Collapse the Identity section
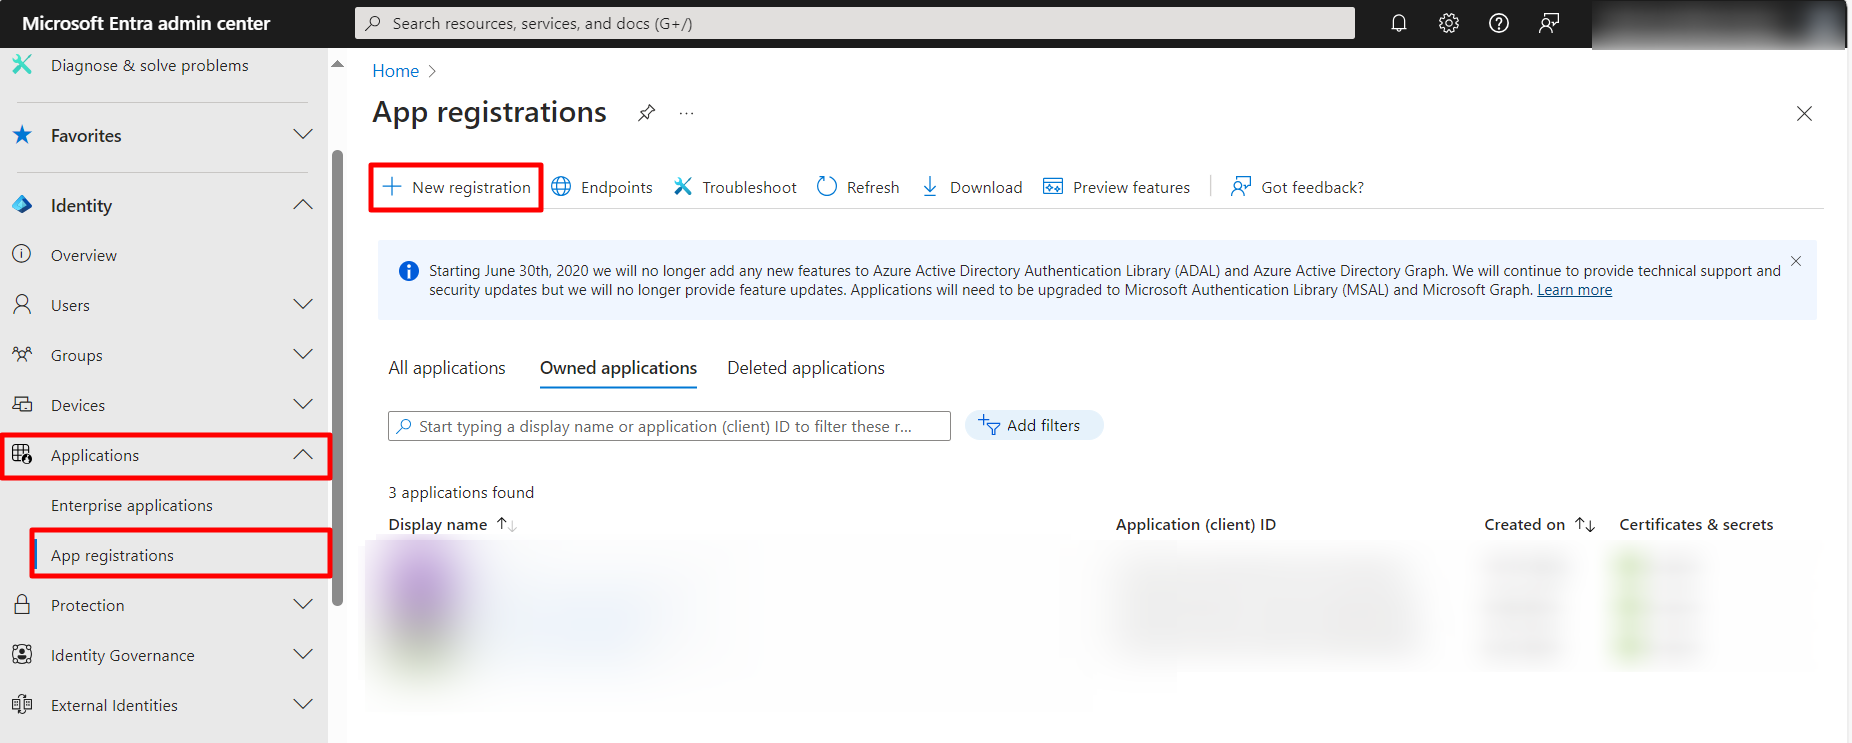The height and width of the screenshot is (743, 1852). pyautogui.click(x=303, y=205)
